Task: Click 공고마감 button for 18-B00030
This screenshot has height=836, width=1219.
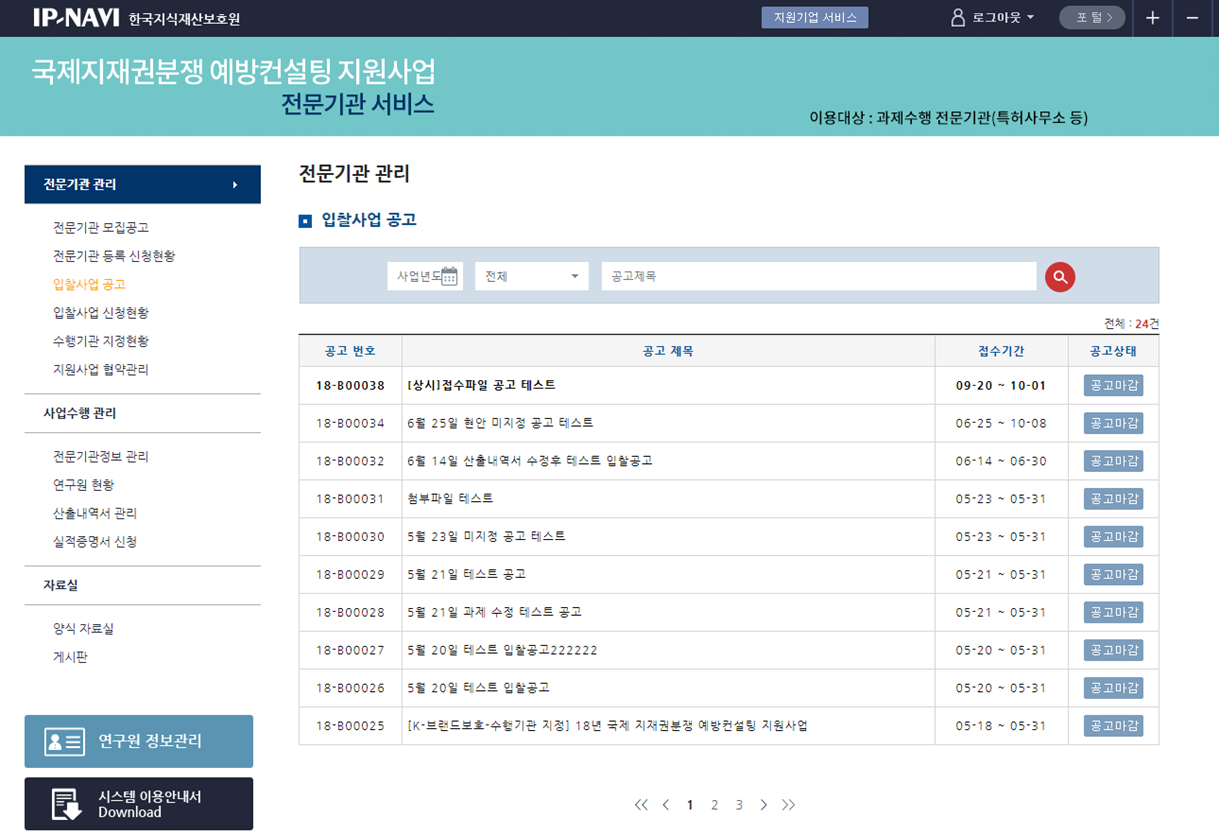Action: coord(1113,537)
